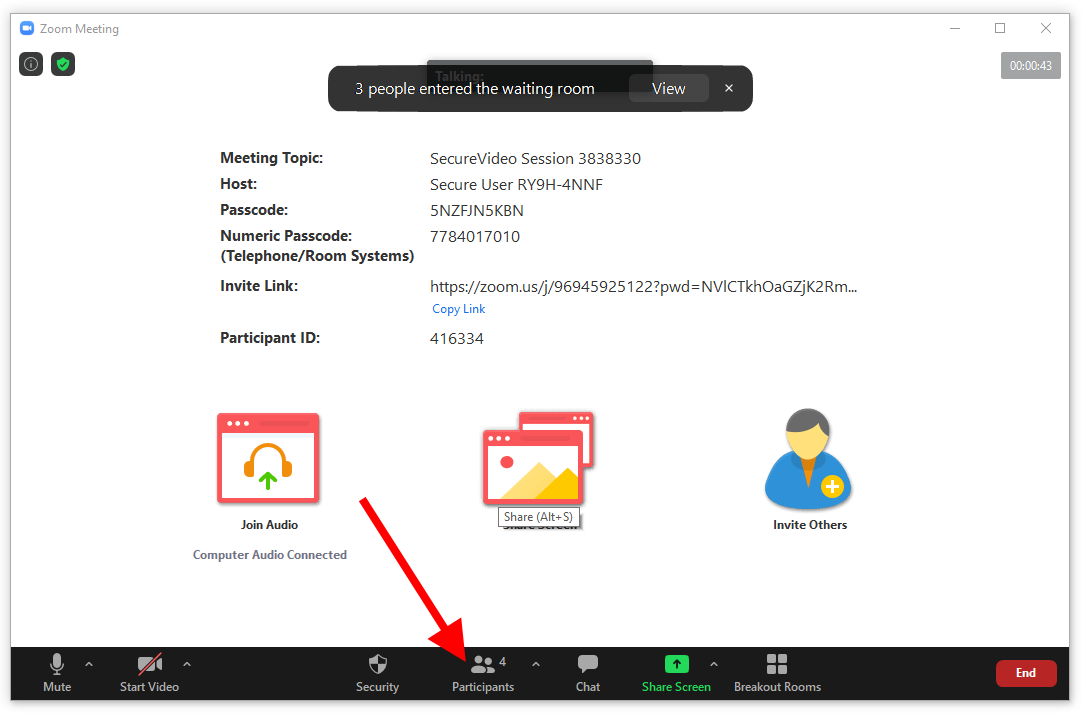Click the Copy Link hyperlink
Image resolution: width=1081 pixels, height=713 pixels.
459,309
